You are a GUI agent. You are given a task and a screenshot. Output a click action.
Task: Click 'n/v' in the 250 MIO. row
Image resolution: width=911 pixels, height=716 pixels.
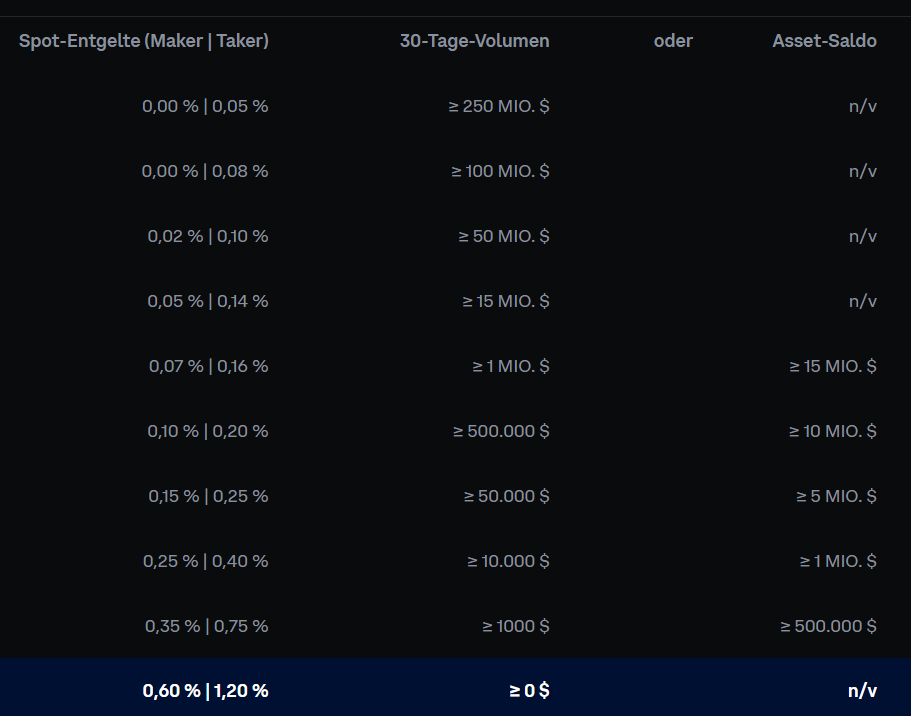point(863,106)
